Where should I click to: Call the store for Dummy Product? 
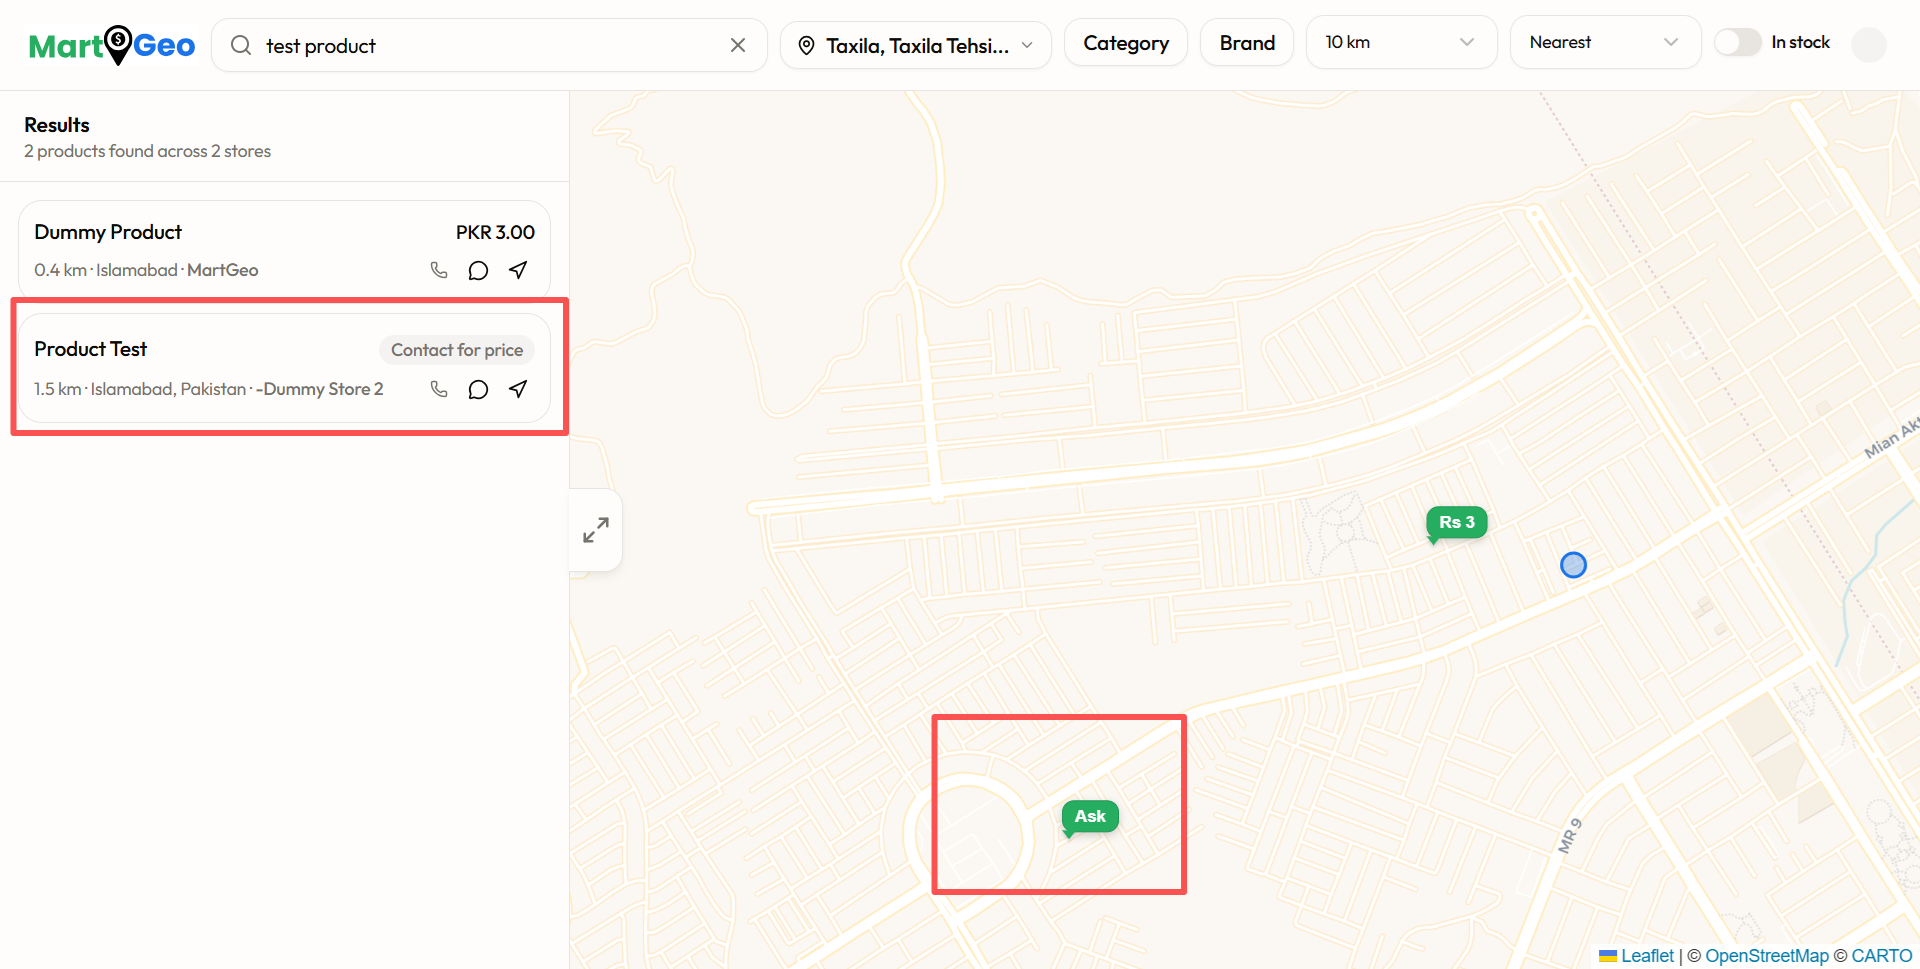tap(439, 270)
